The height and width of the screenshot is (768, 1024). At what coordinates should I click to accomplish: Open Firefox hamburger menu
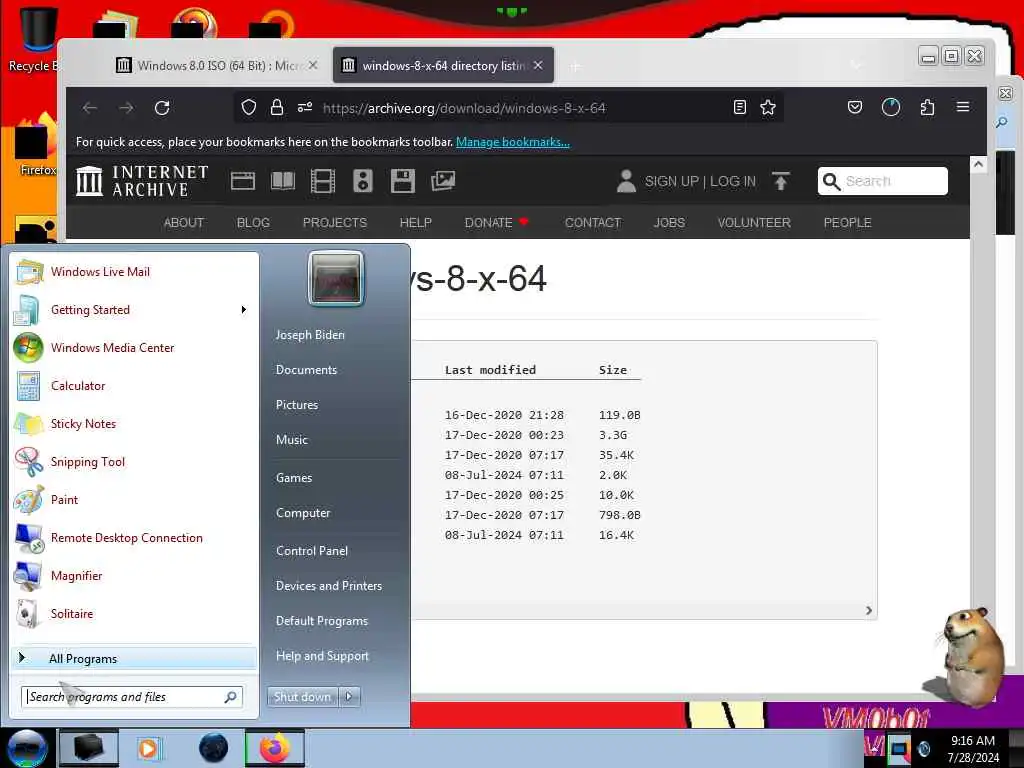[x=963, y=107]
